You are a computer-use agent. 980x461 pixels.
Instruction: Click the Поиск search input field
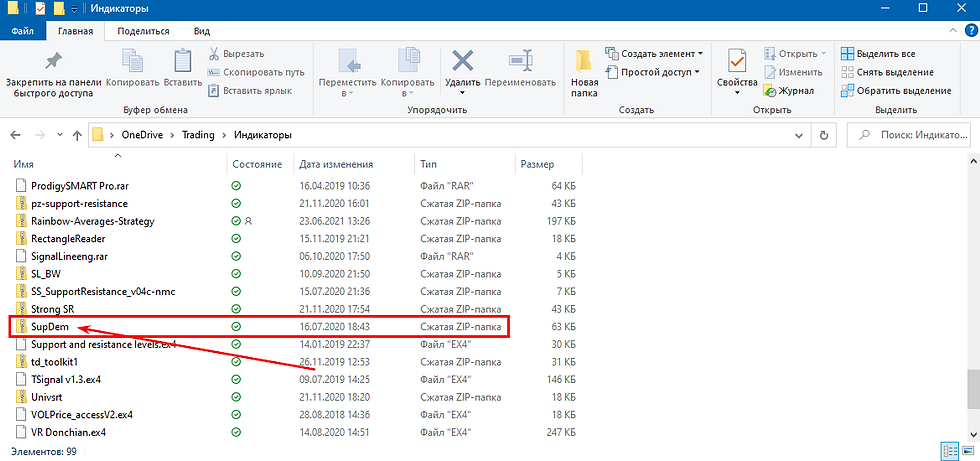[x=909, y=135]
